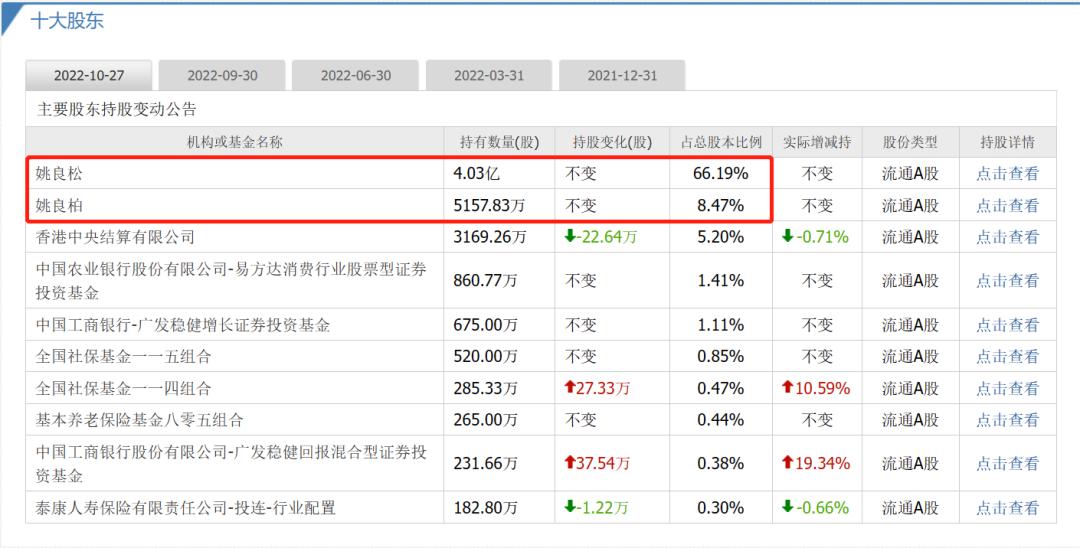Screen dimensions: 1080x548
Task: Click the 5157.83万 holding value
Action: (489, 205)
